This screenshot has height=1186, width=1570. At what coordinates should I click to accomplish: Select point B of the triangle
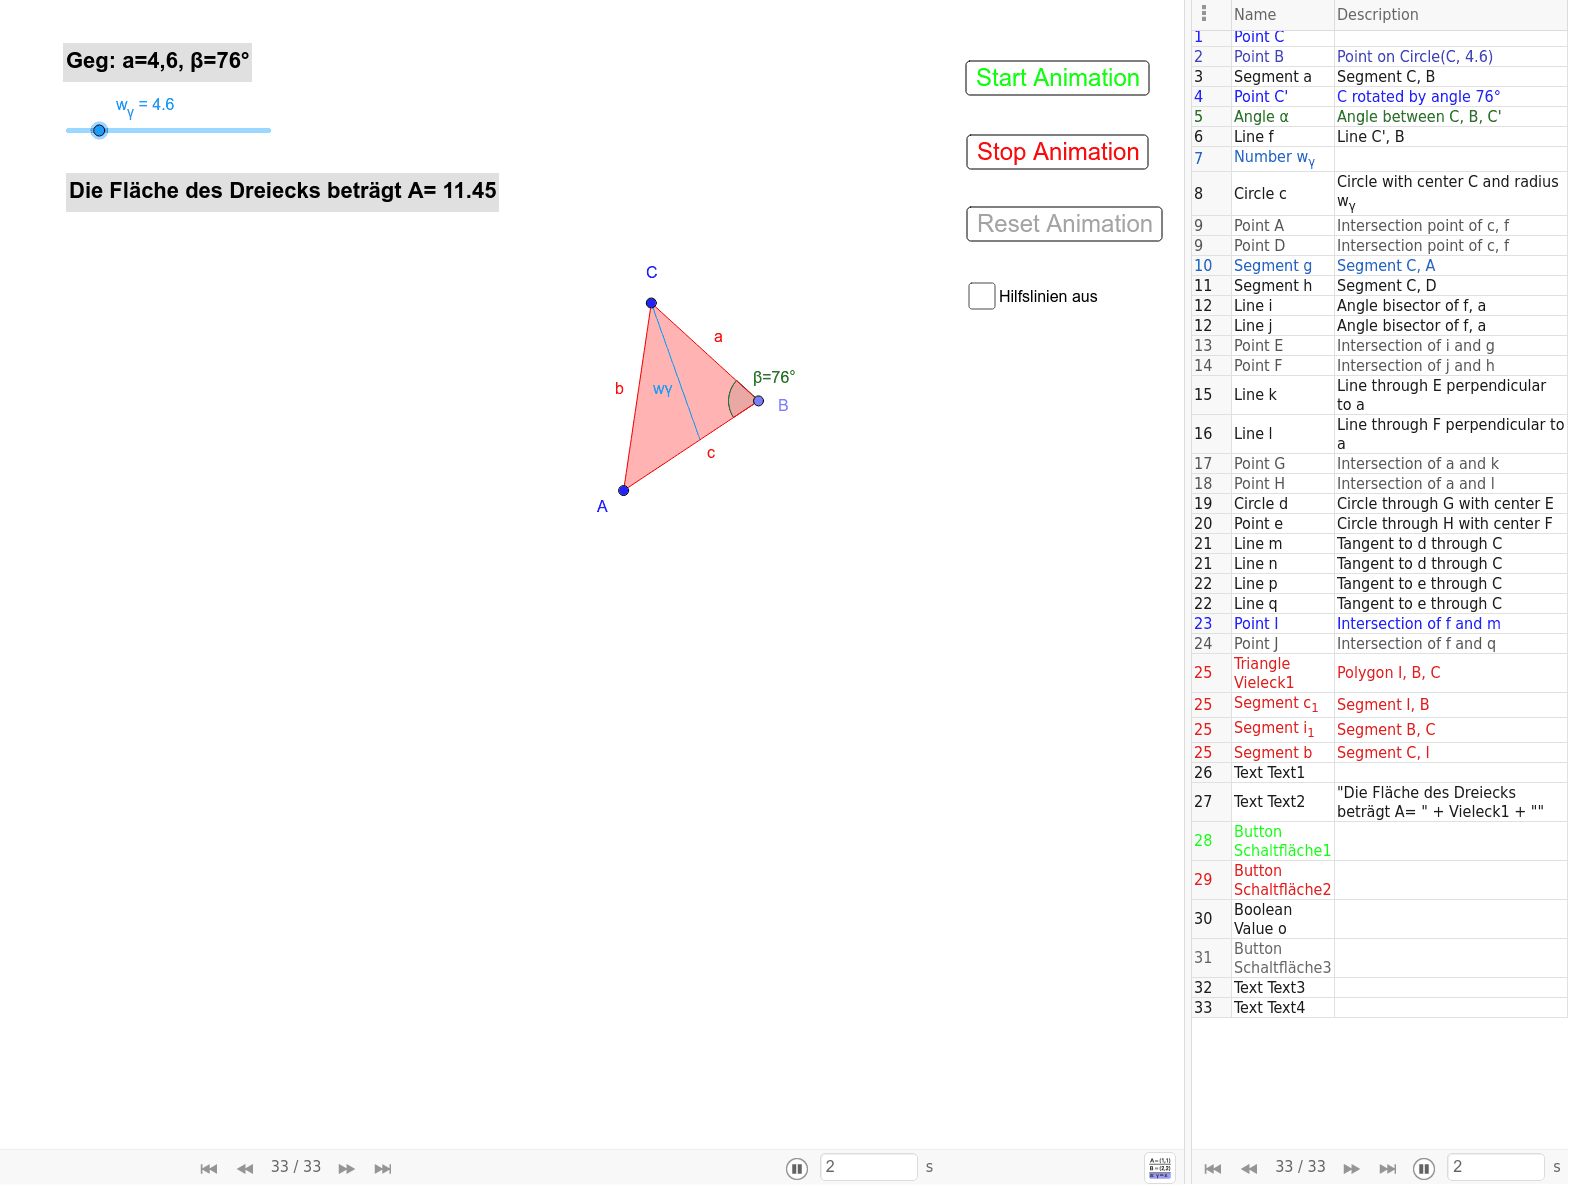(759, 401)
